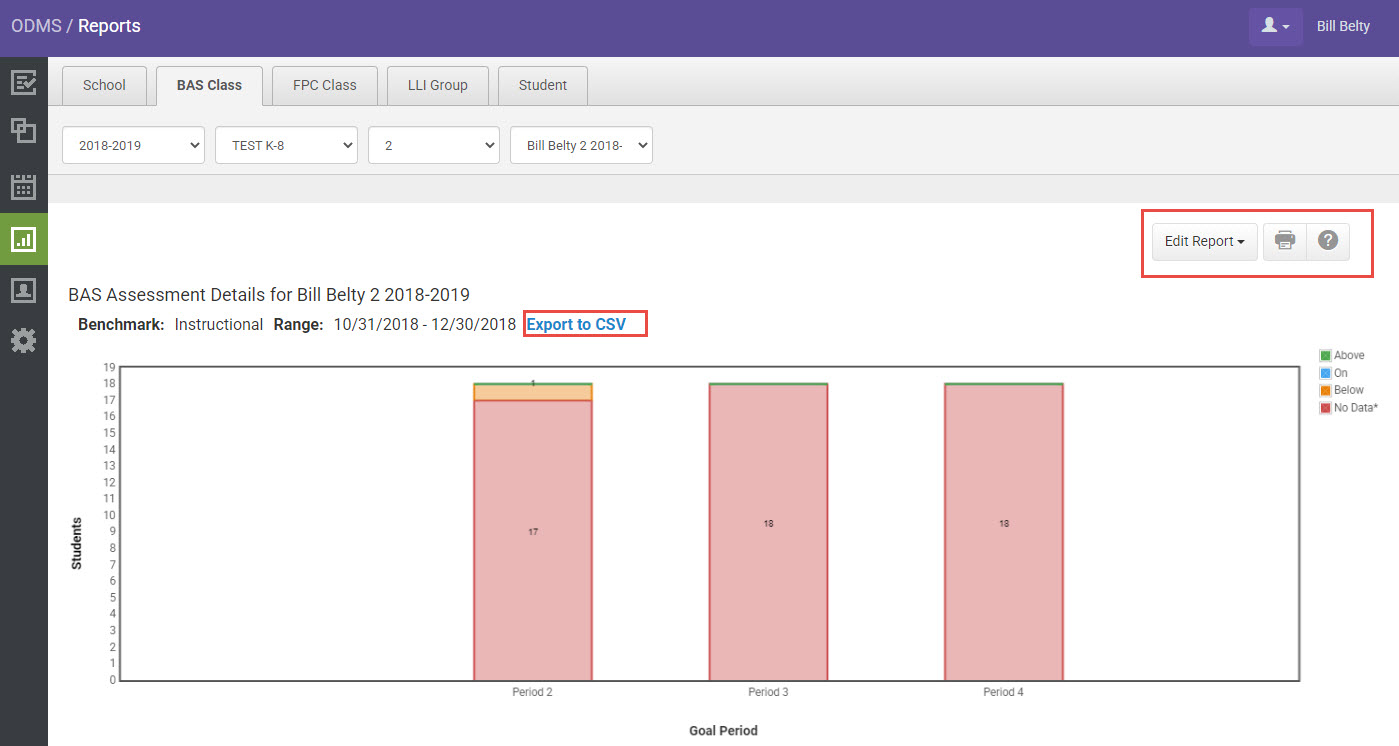The image size is (1399, 746).
Task: Click the green Above legend swatch
Action: [1325, 356]
